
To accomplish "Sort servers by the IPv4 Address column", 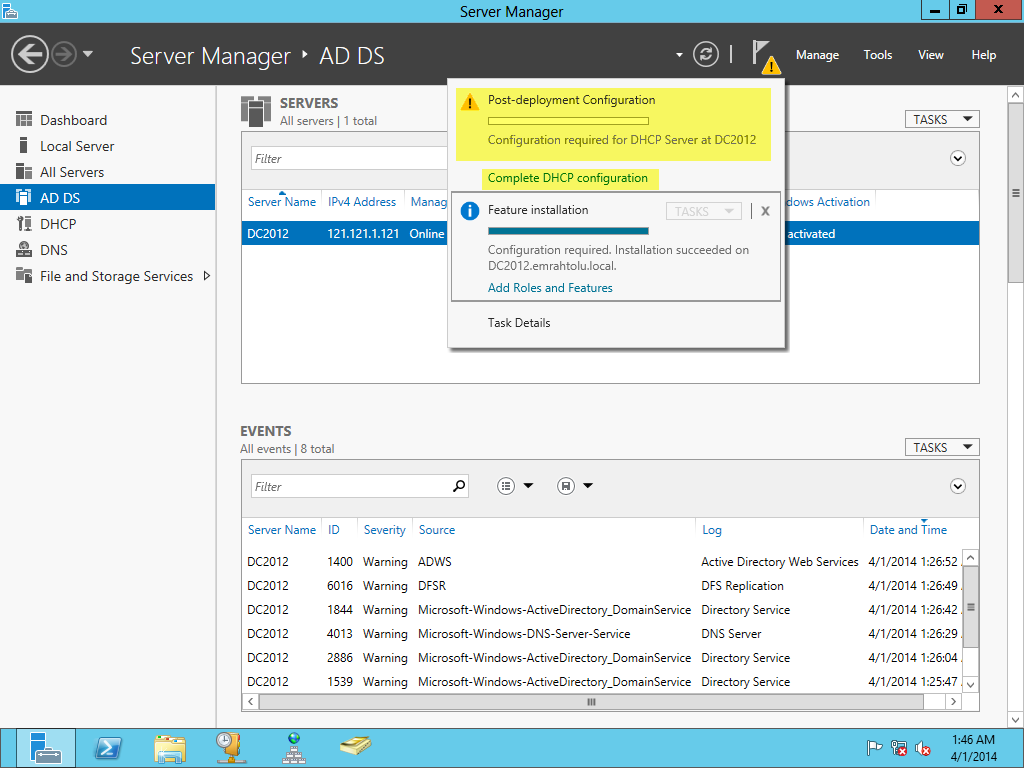I will (x=362, y=202).
